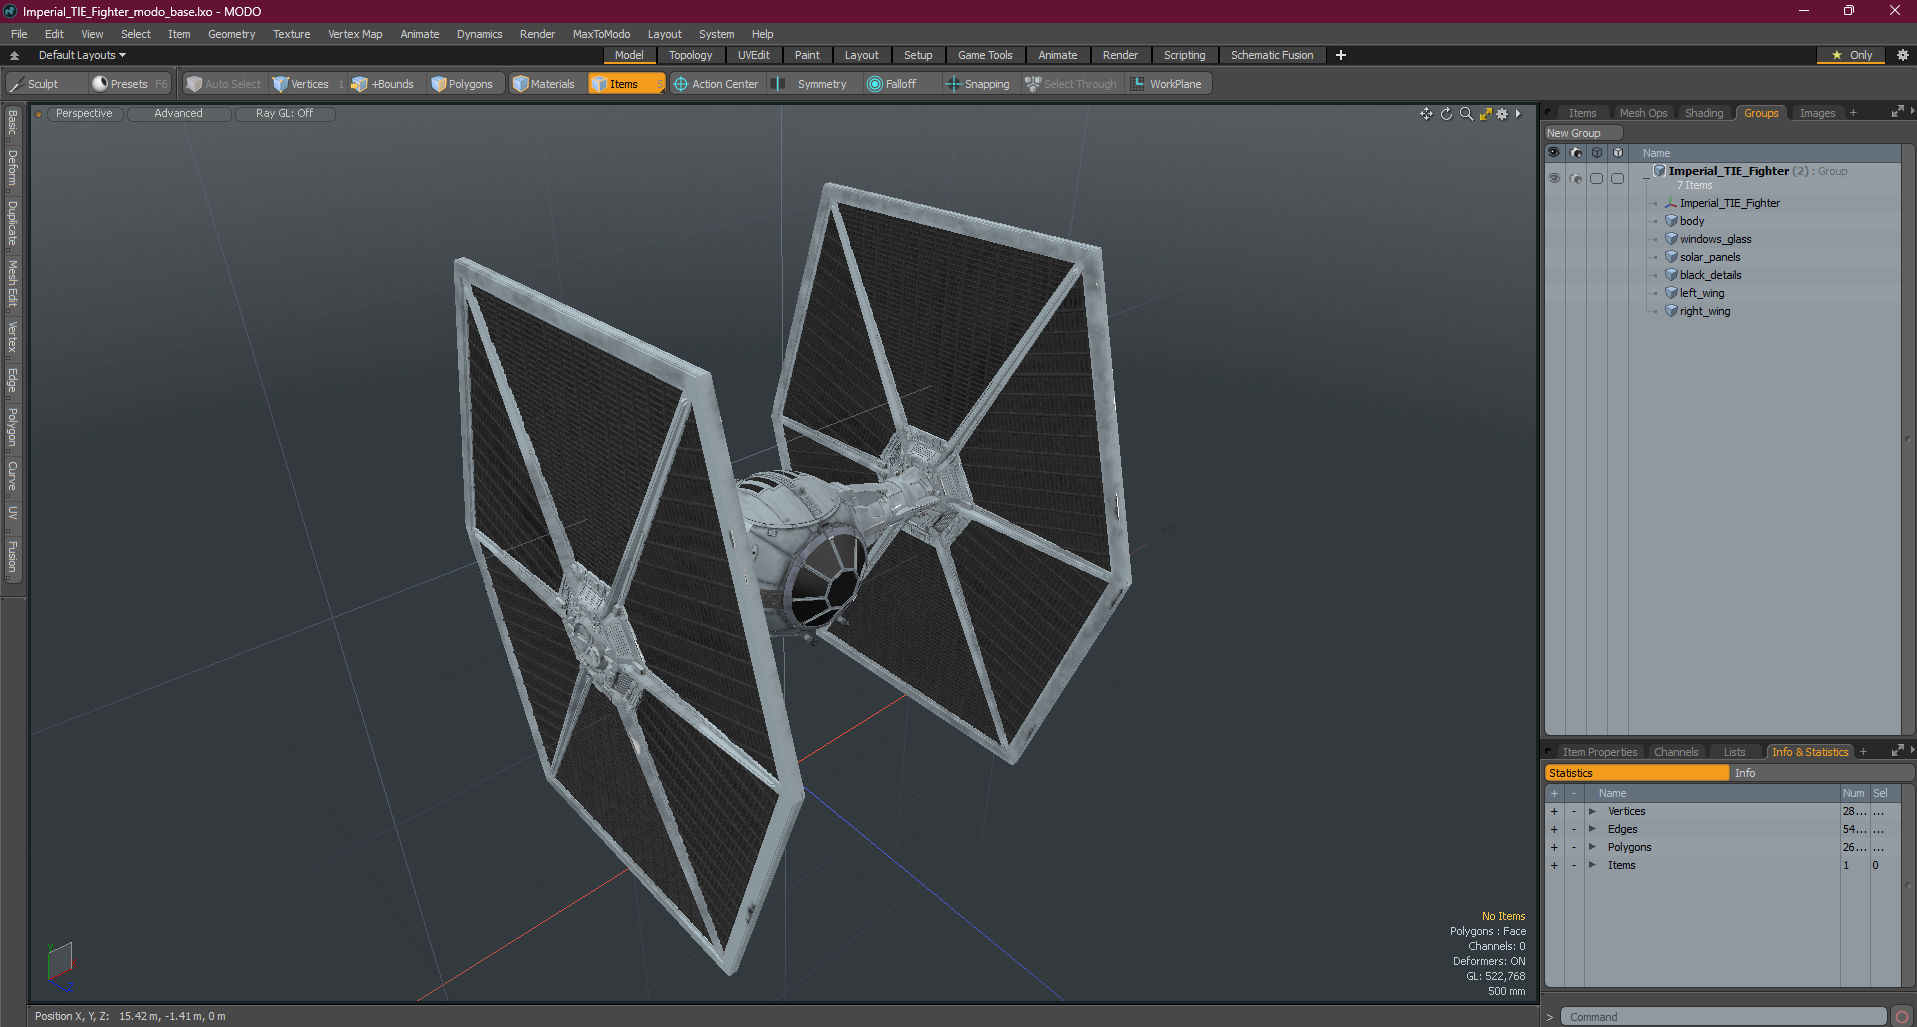Click the body mesh cube icon
This screenshot has height=1027, width=1917.
[x=1671, y=221]
